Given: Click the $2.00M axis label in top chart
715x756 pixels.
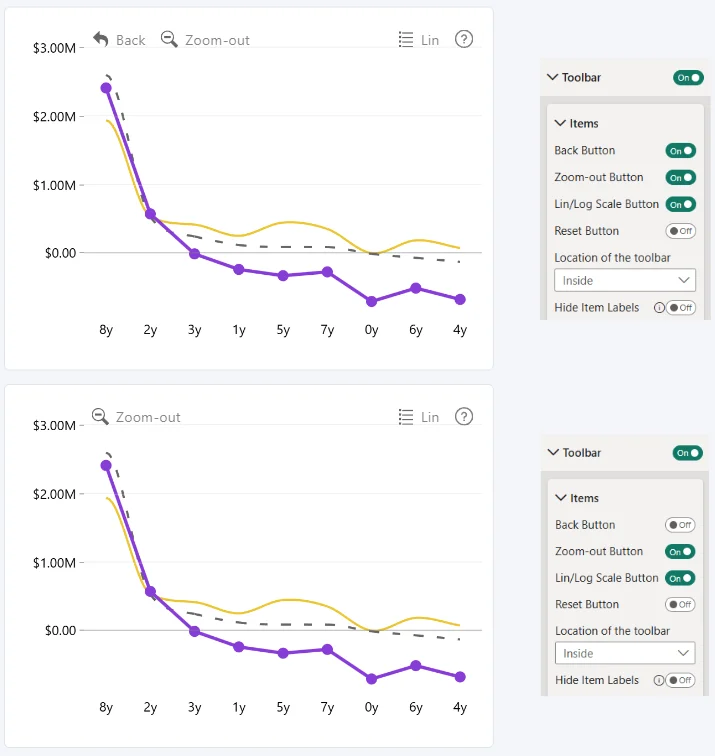Looking at the screenshot, I should pyautogui.click(x=54, y=117).
